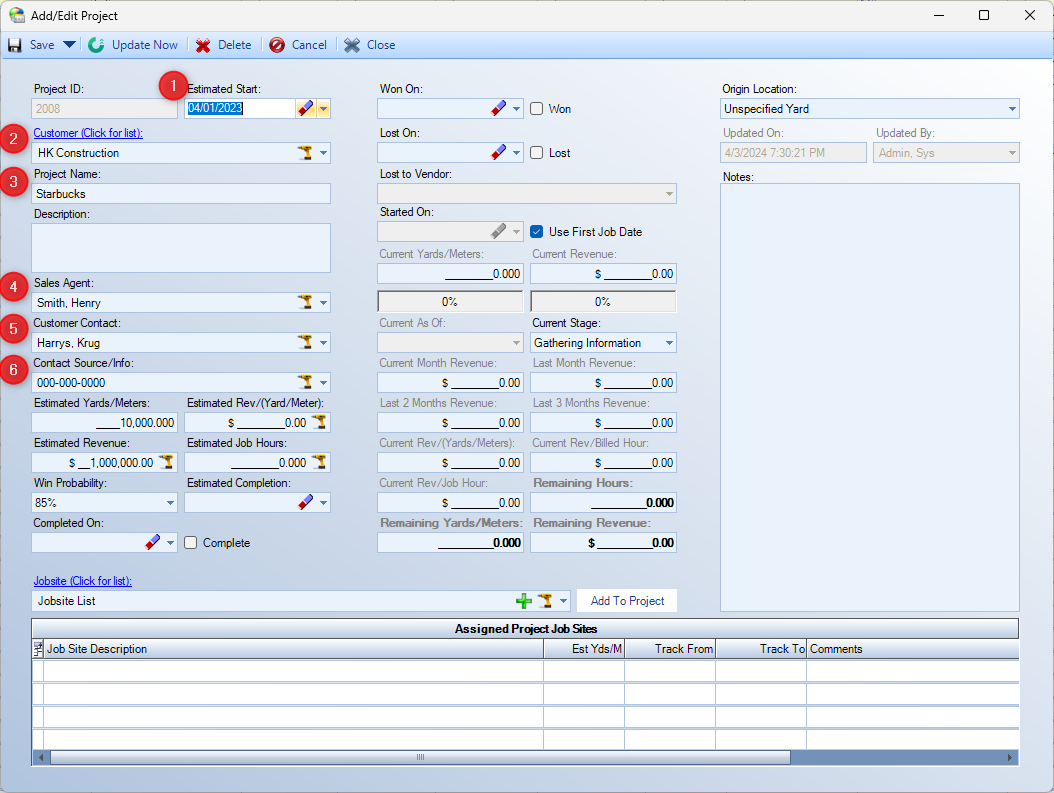Clear the Won On date eraser icon
The width and height of the screenshot is (1054, 793).
click(498, 108)
